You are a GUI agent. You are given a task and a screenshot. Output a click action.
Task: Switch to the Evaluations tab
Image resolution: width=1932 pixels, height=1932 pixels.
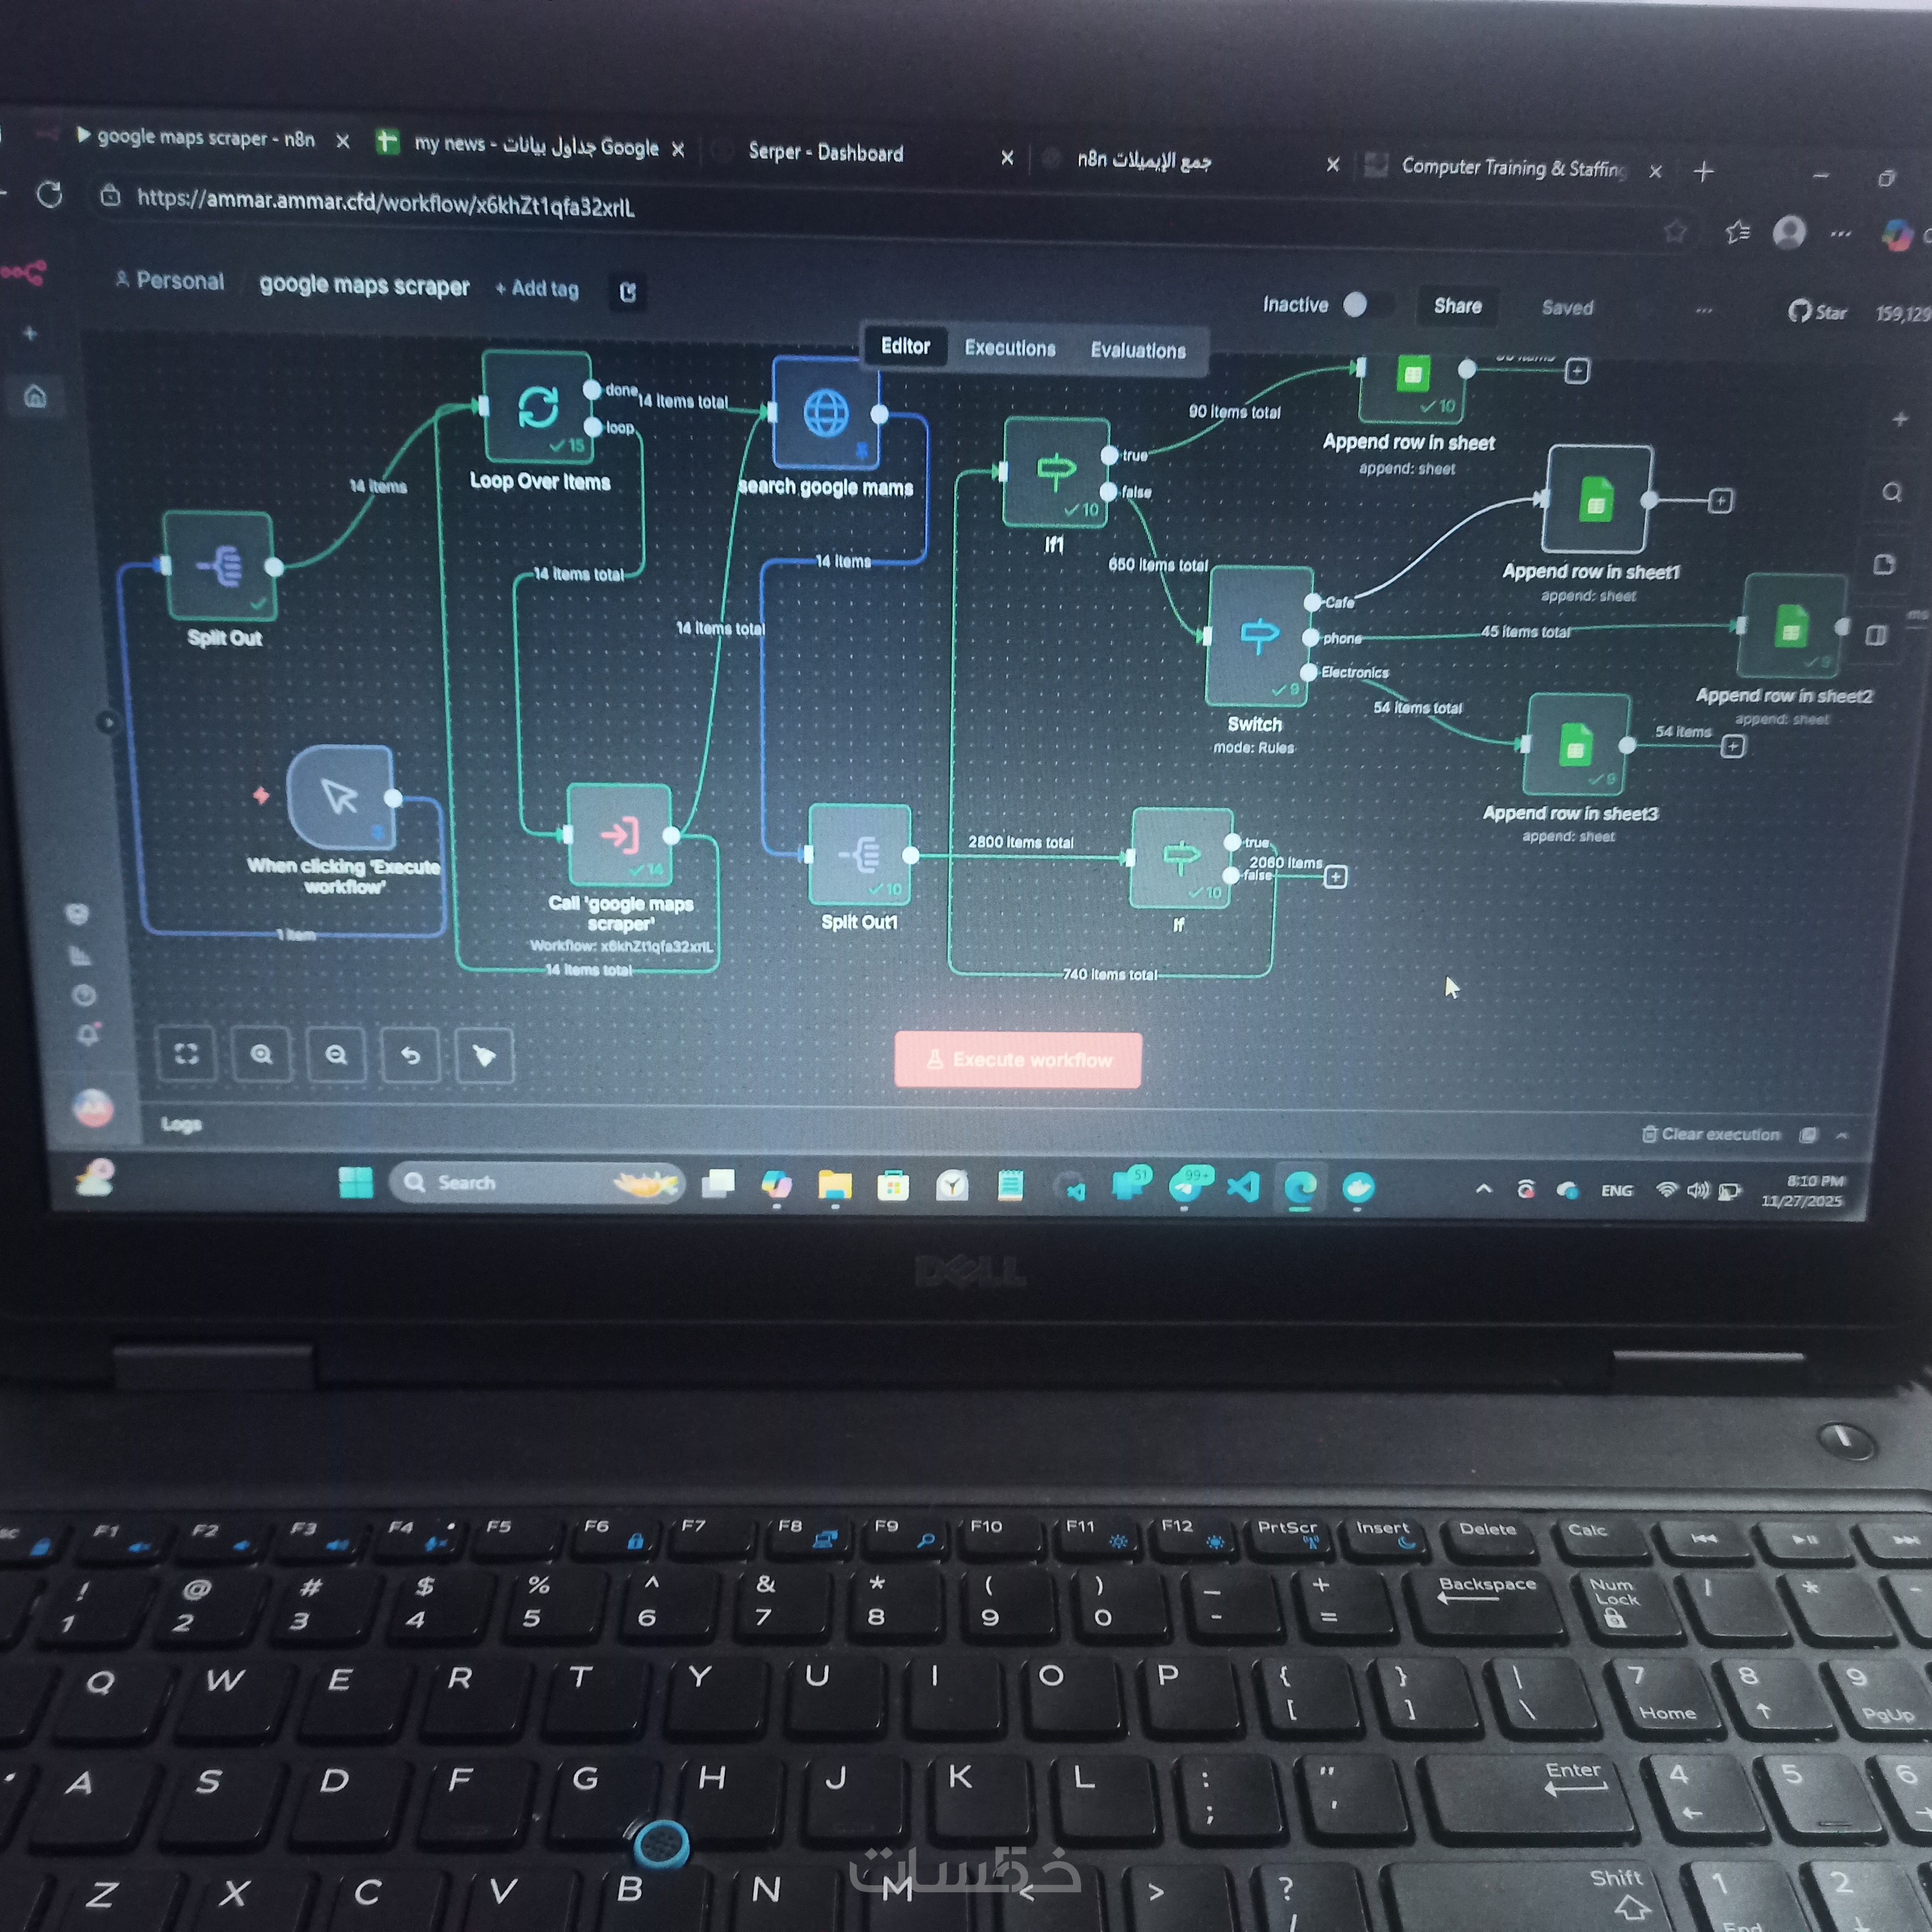[x=1138, y=350]
